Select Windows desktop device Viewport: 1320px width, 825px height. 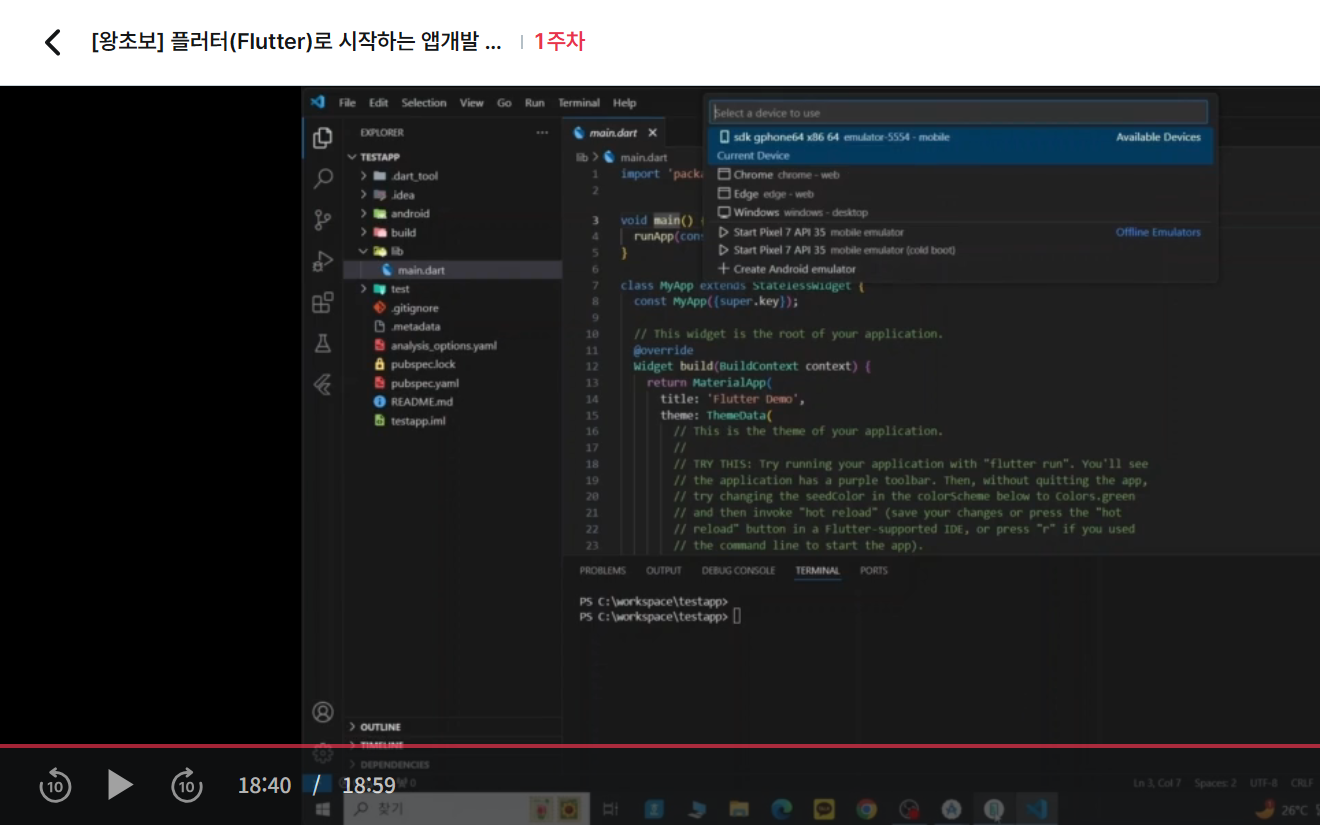[x=960, y=213]
